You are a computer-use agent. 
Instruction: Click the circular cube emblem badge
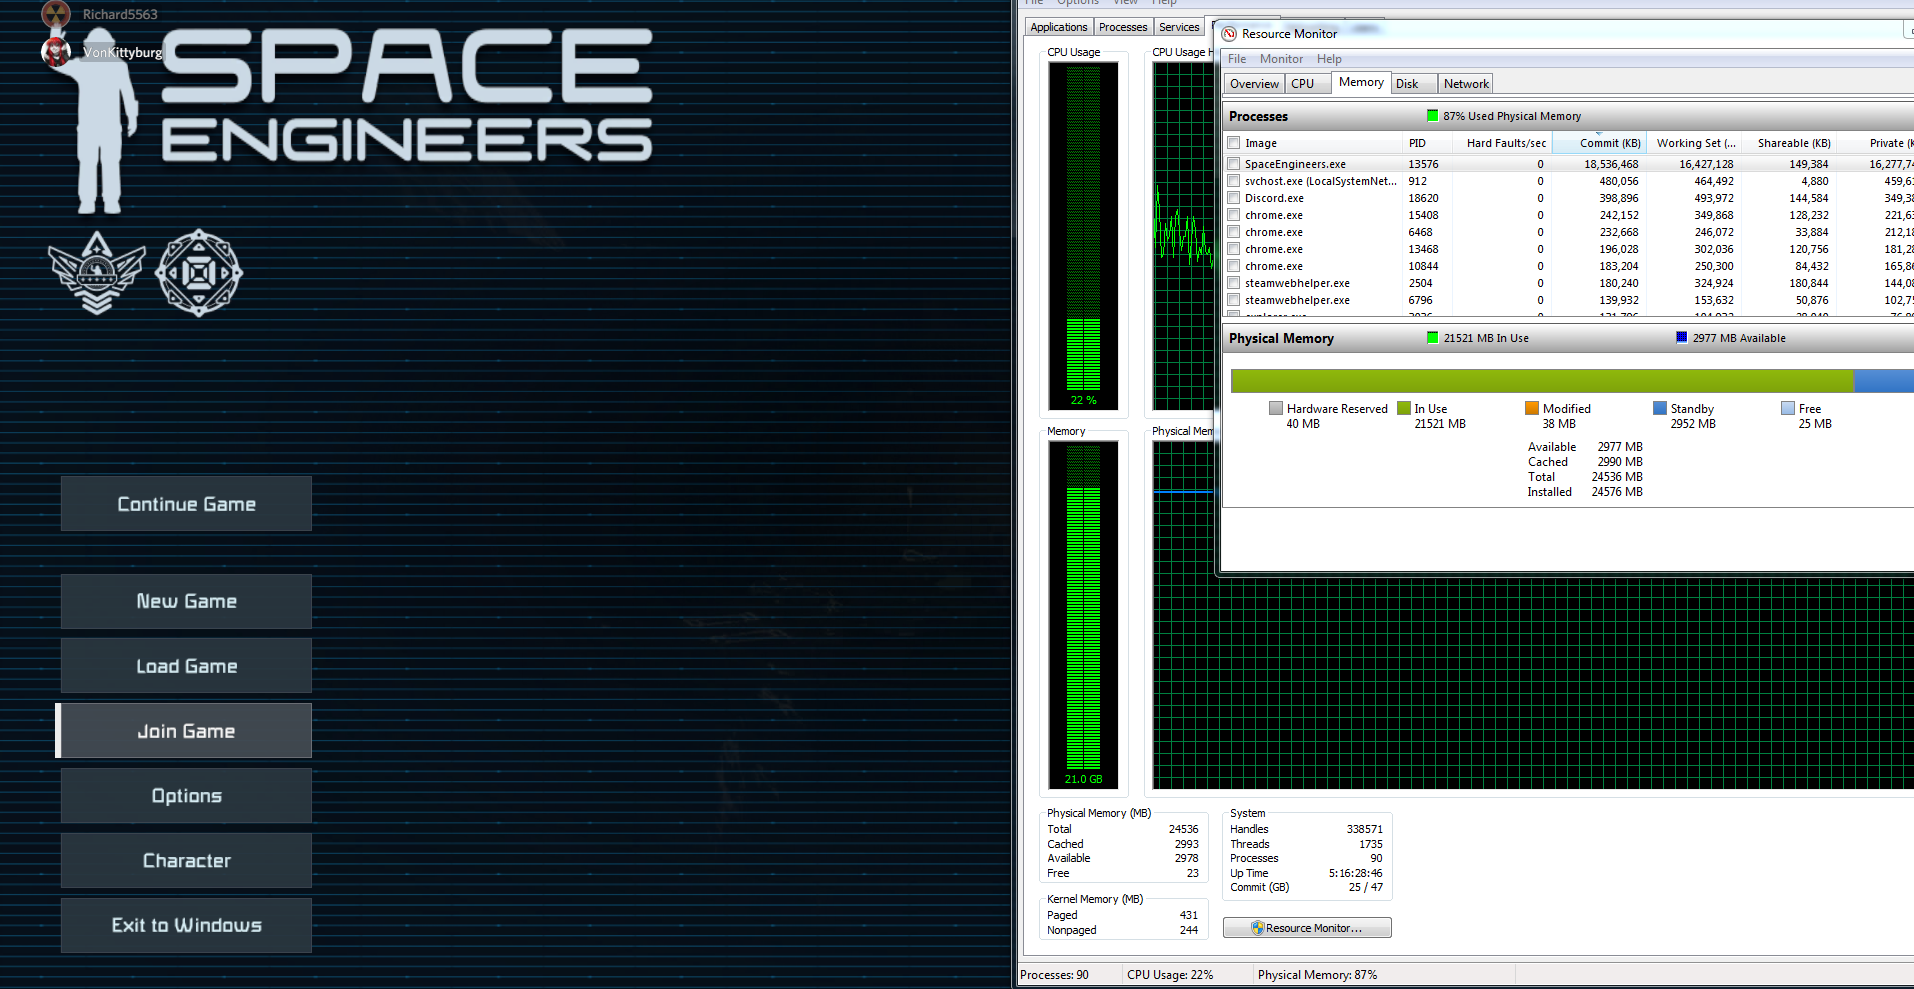click(x=199, y=273)
